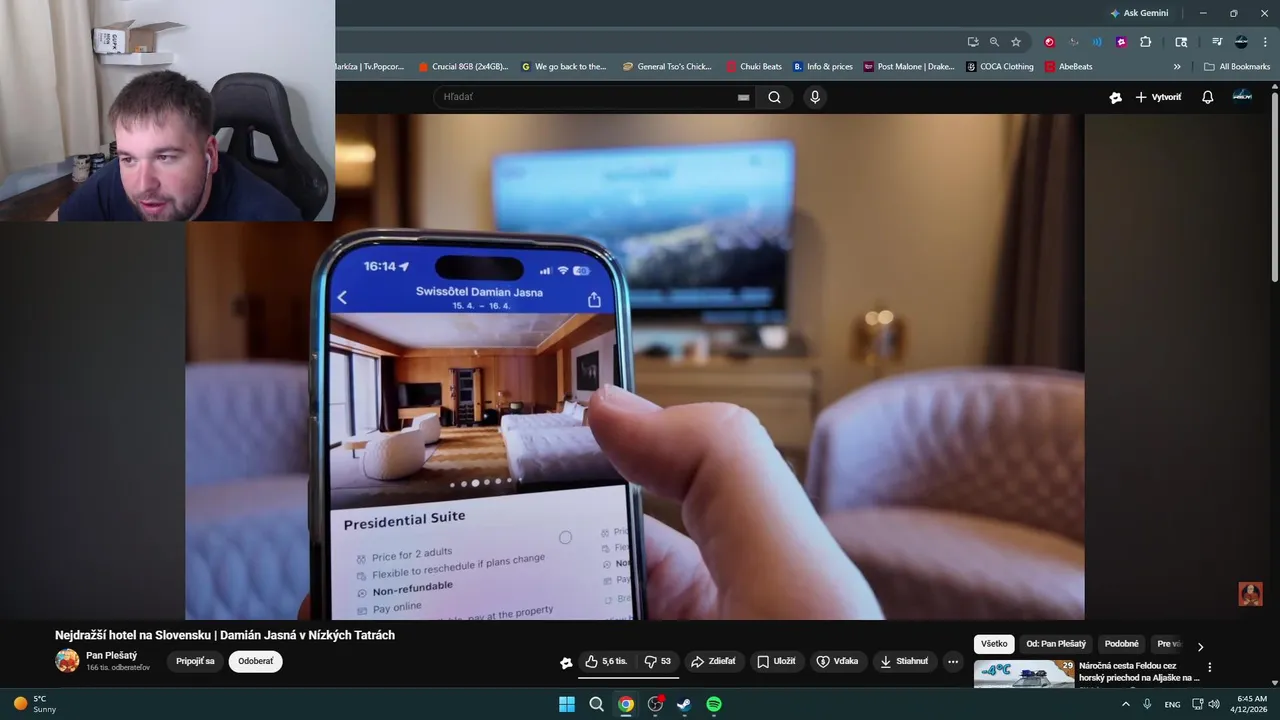Open Info & prices bookmark
This screenshot has height=720, width=1280.
(823, 67)
